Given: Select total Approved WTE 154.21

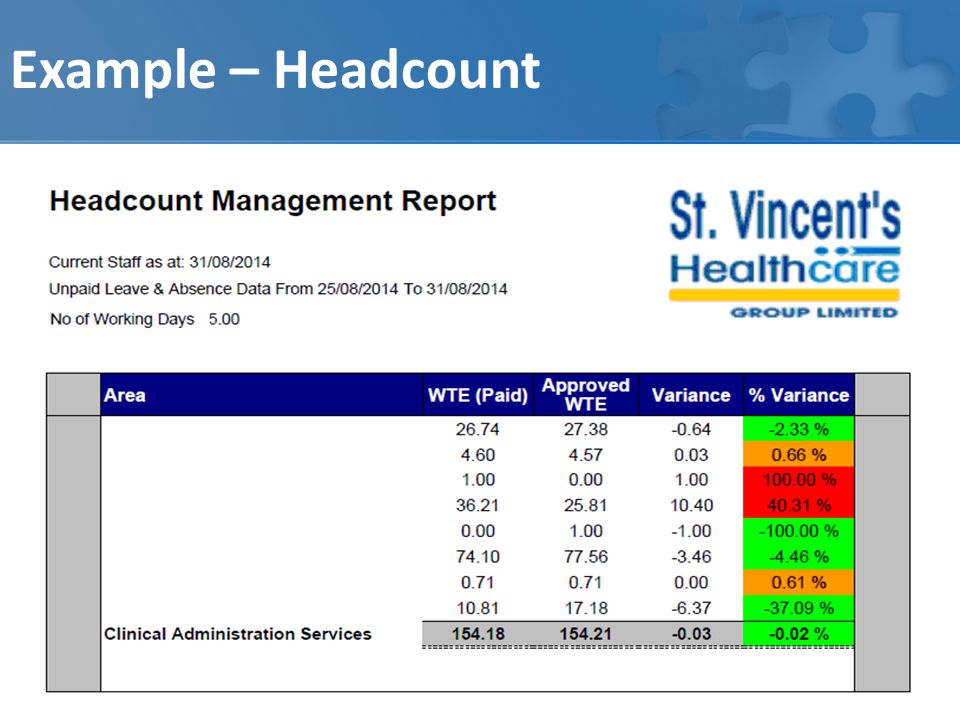Looking at the screenshot, I should [586, 634].
